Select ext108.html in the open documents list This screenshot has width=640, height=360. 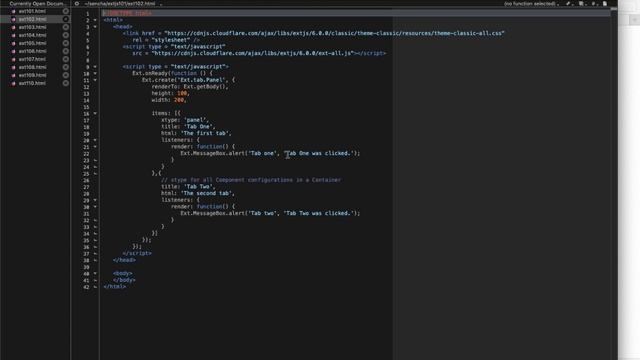pos(32,67)
